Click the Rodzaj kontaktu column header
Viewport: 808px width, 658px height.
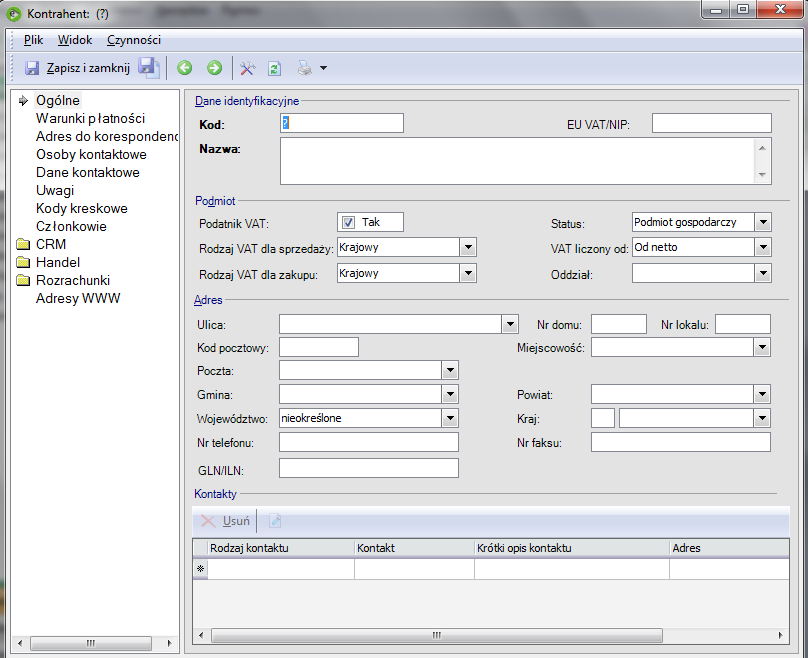tap(281, 548)
